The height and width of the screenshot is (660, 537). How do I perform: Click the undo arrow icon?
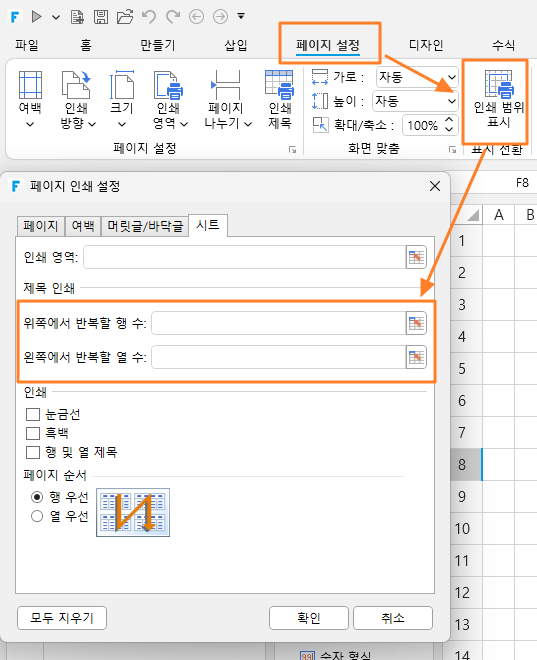pos(149,17)
